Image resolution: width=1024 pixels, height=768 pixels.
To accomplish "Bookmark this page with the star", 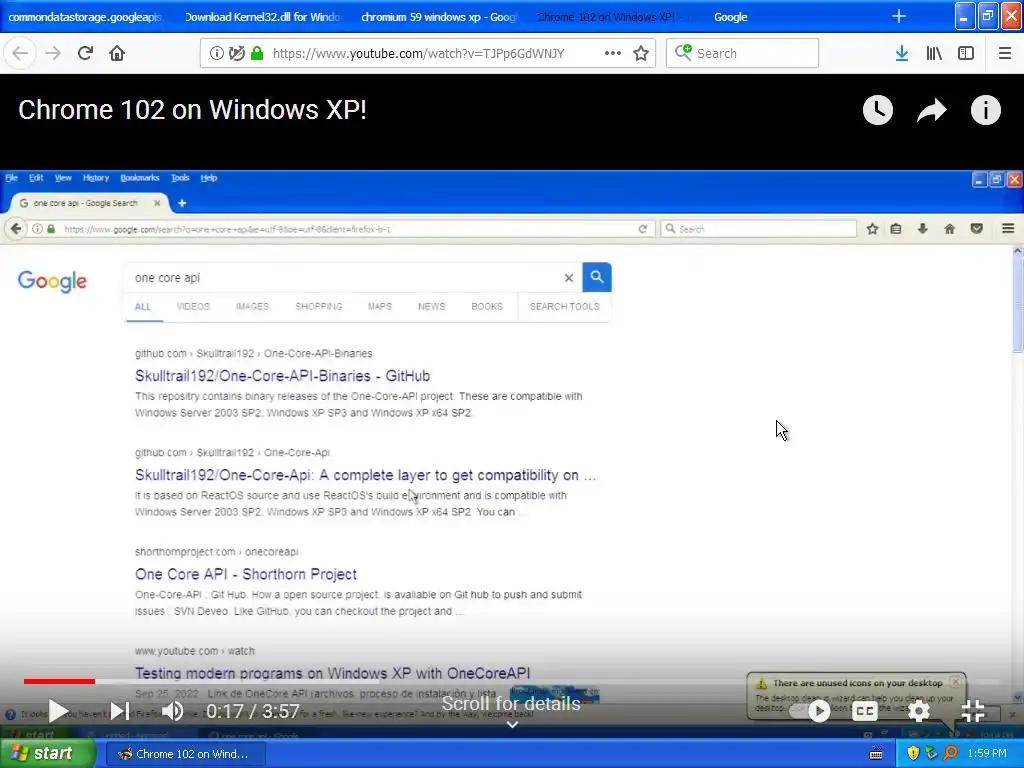I will 641,53.
